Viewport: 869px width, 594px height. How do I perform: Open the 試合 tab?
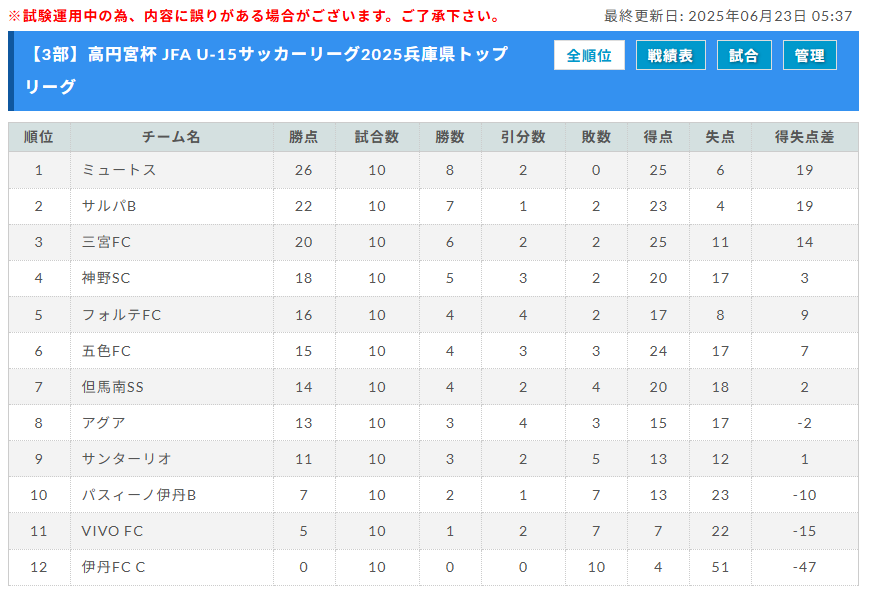click(744, 55)
